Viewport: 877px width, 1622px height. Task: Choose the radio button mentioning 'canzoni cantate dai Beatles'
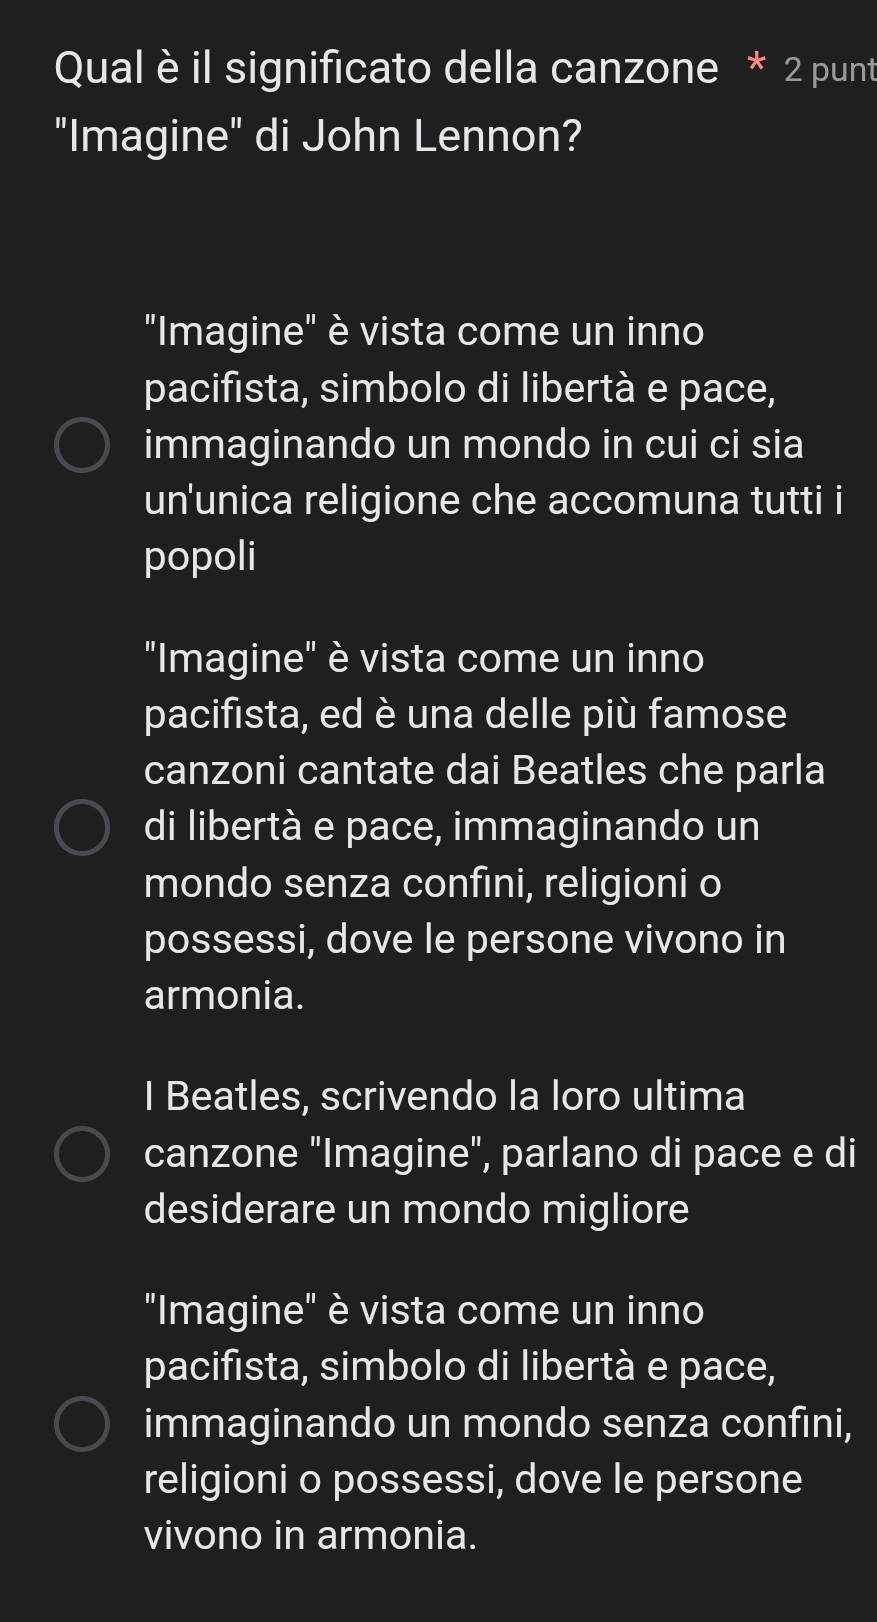point(81,827)
